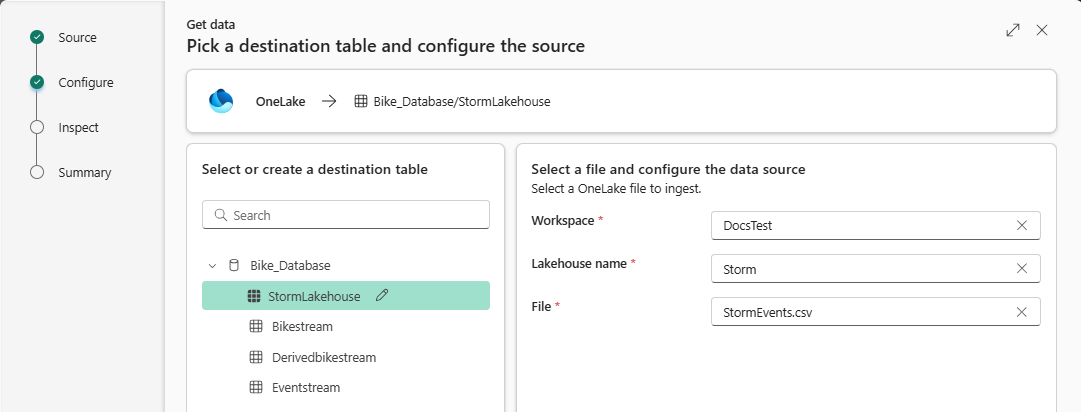Viewport: 1081px width, 412px height.
Task: Clear the Workspace field with its X icon
Action: (1022, 226)
